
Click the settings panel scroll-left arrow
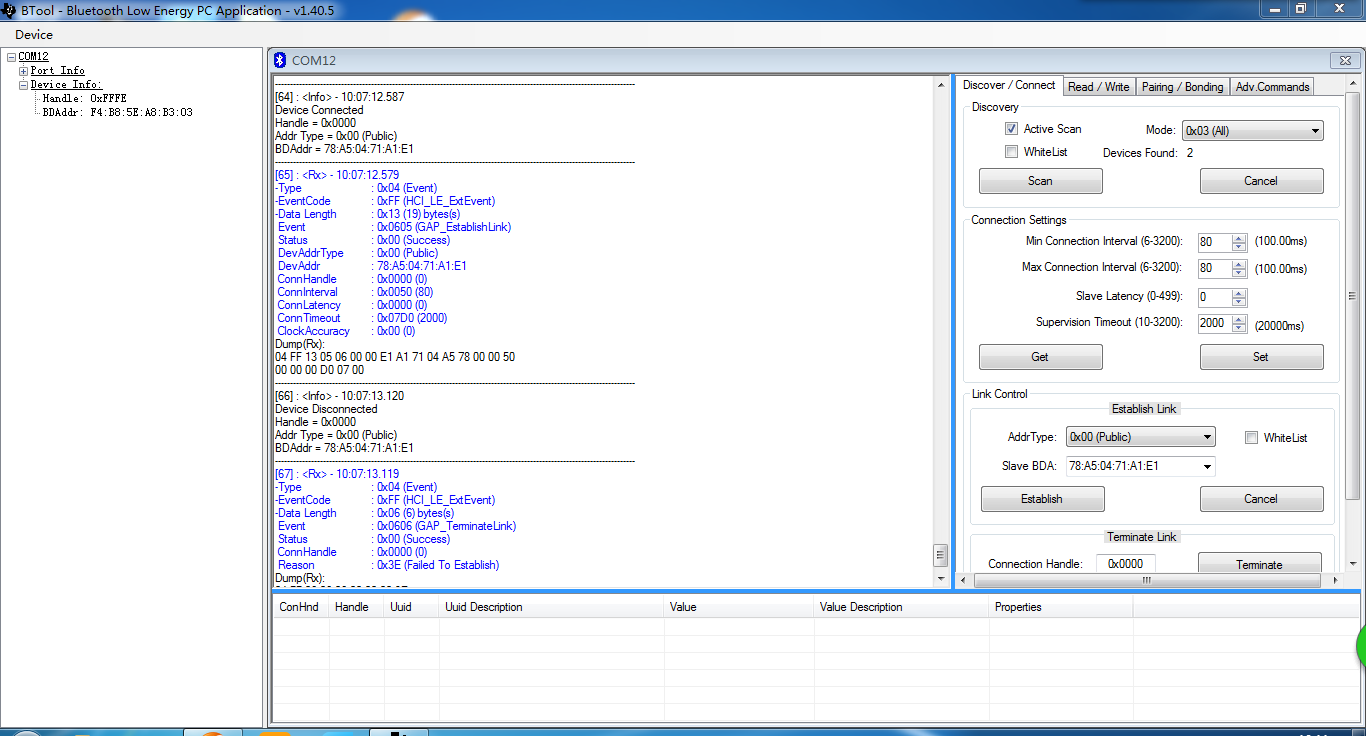click(x=964, y=580)
